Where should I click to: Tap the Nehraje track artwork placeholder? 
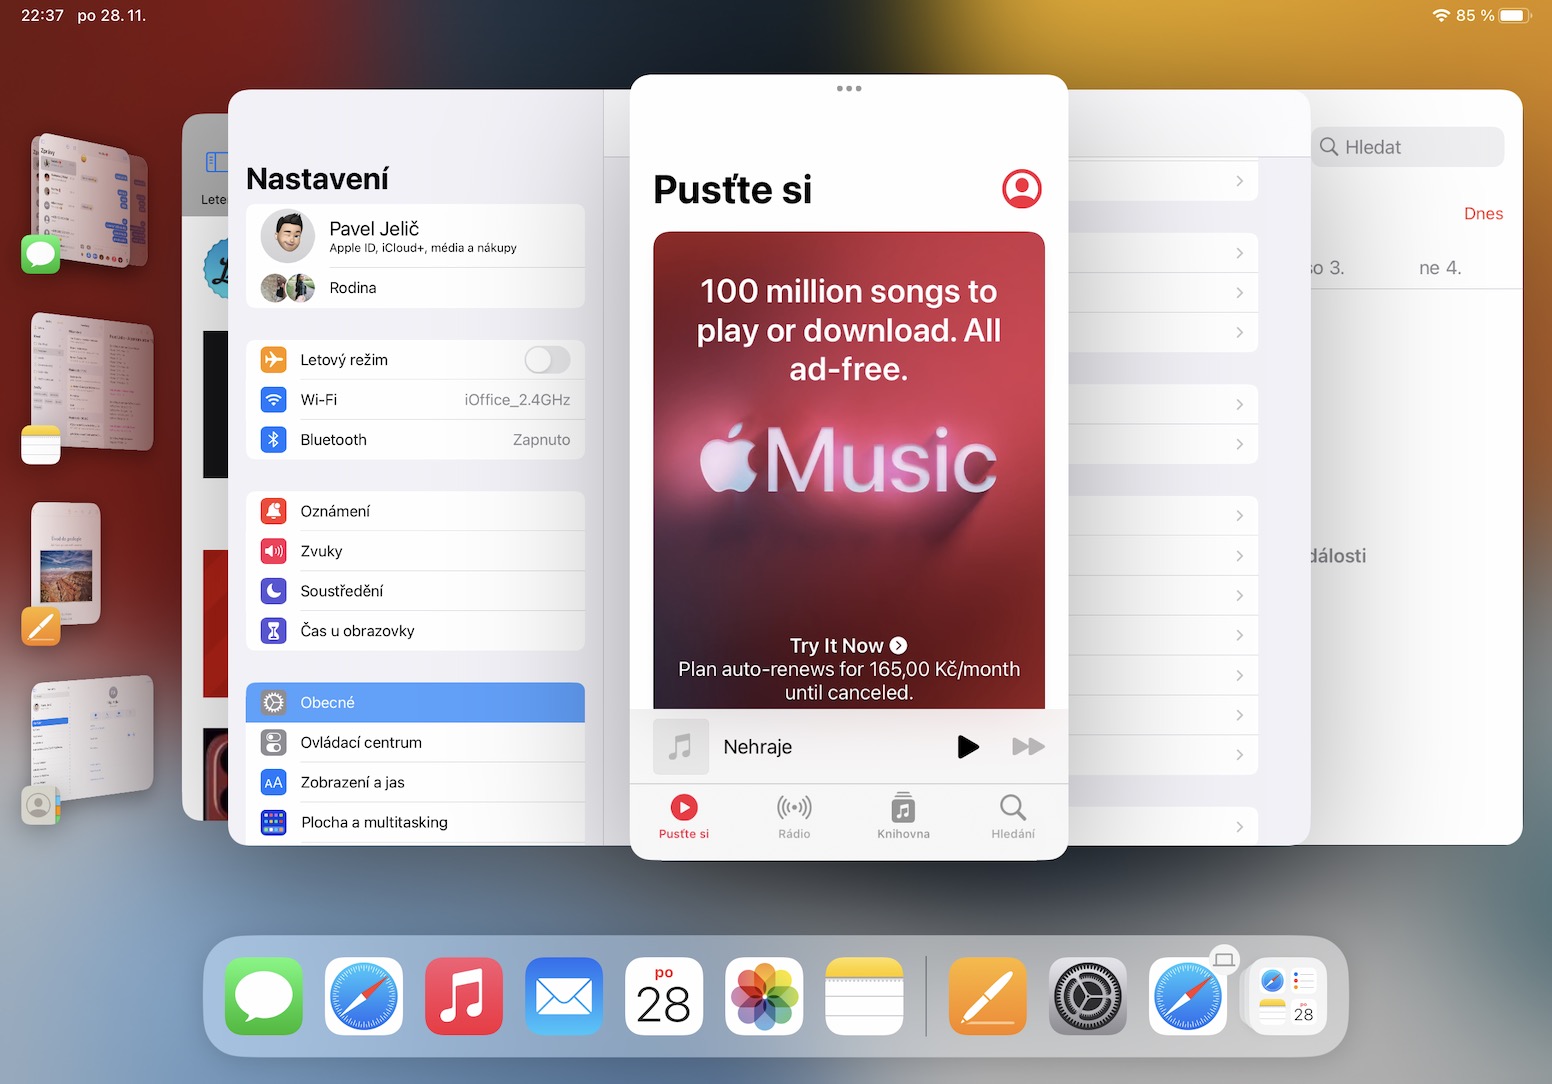pyautogui.click(x=681, y=747)
